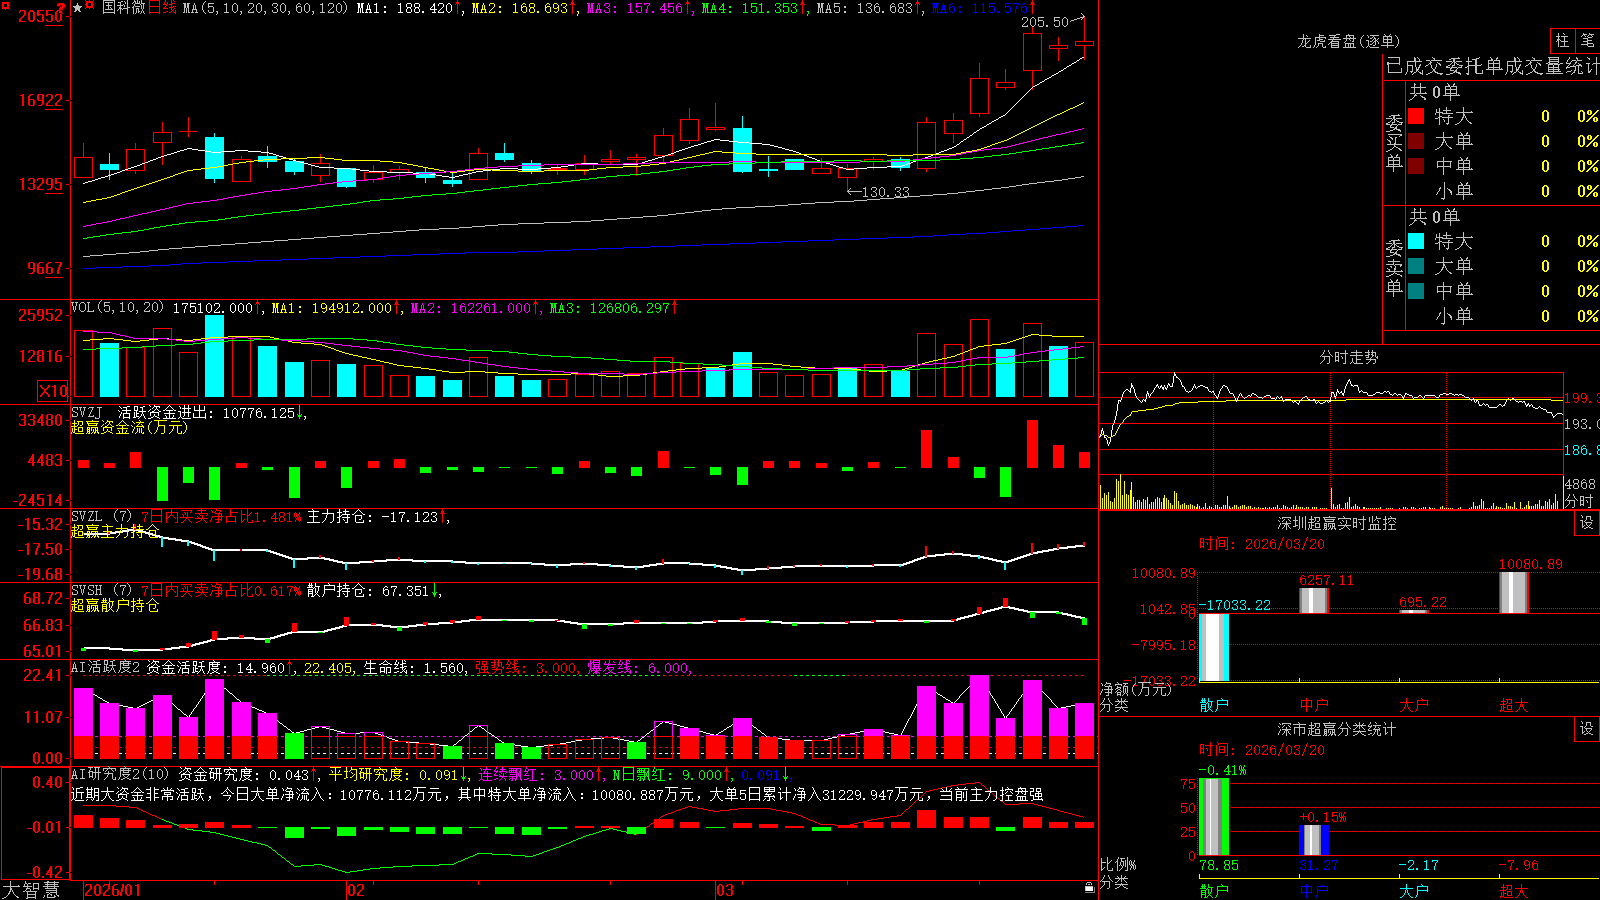The width and height of the screenshot is (1600, 900).
Task: Click the 散户持仓: 67.351 value
Action: tap(368, 591)
